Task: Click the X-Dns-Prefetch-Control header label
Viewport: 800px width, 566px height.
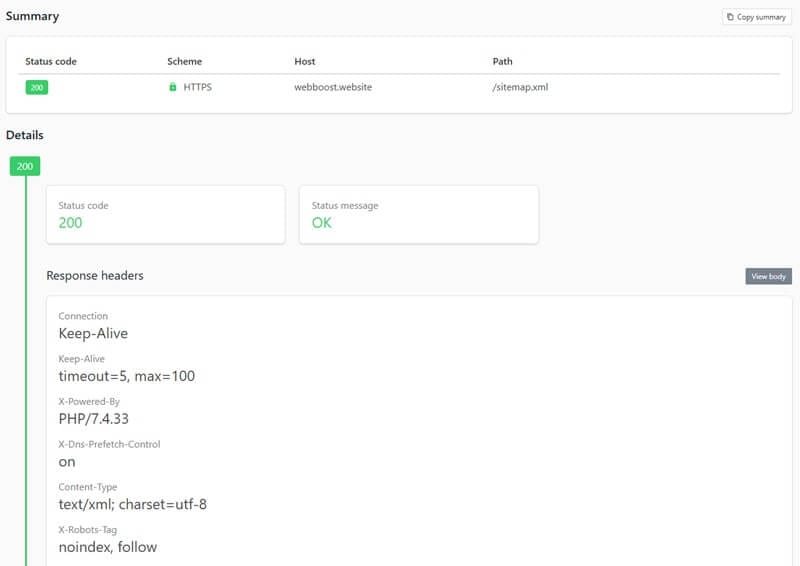Action: 109,444
